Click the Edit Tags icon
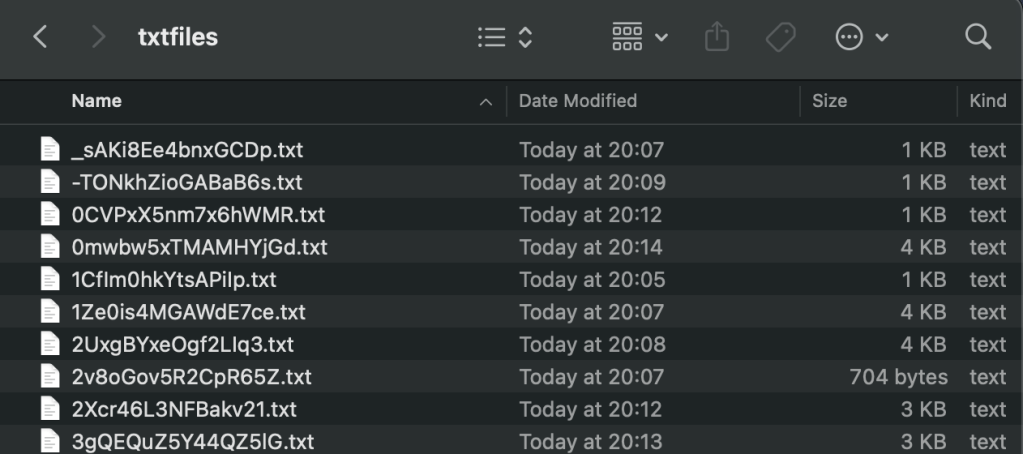This screenshot has height=454, width=1023. (x=779, y=38)
